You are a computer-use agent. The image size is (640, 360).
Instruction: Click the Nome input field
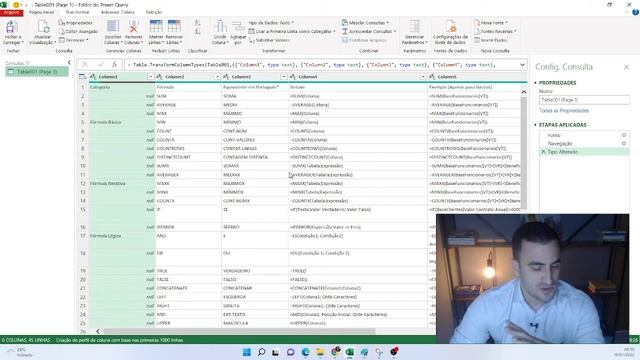point(584,100)
